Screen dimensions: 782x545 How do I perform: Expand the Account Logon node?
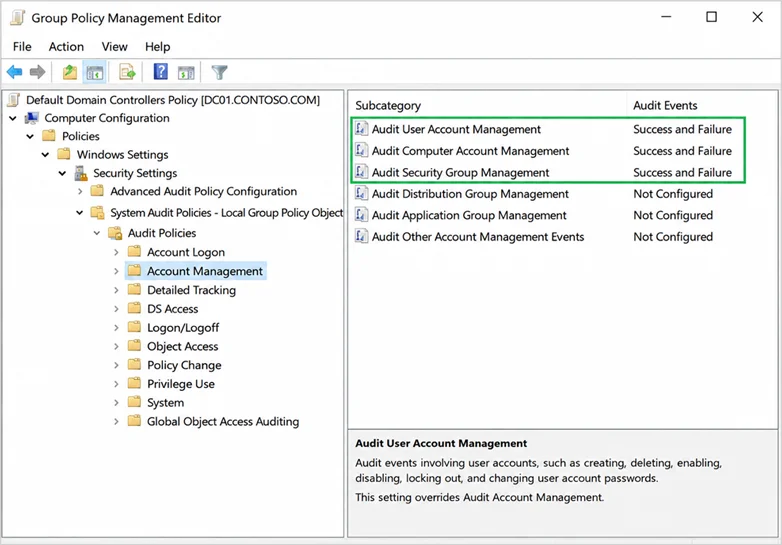point(116,252)
